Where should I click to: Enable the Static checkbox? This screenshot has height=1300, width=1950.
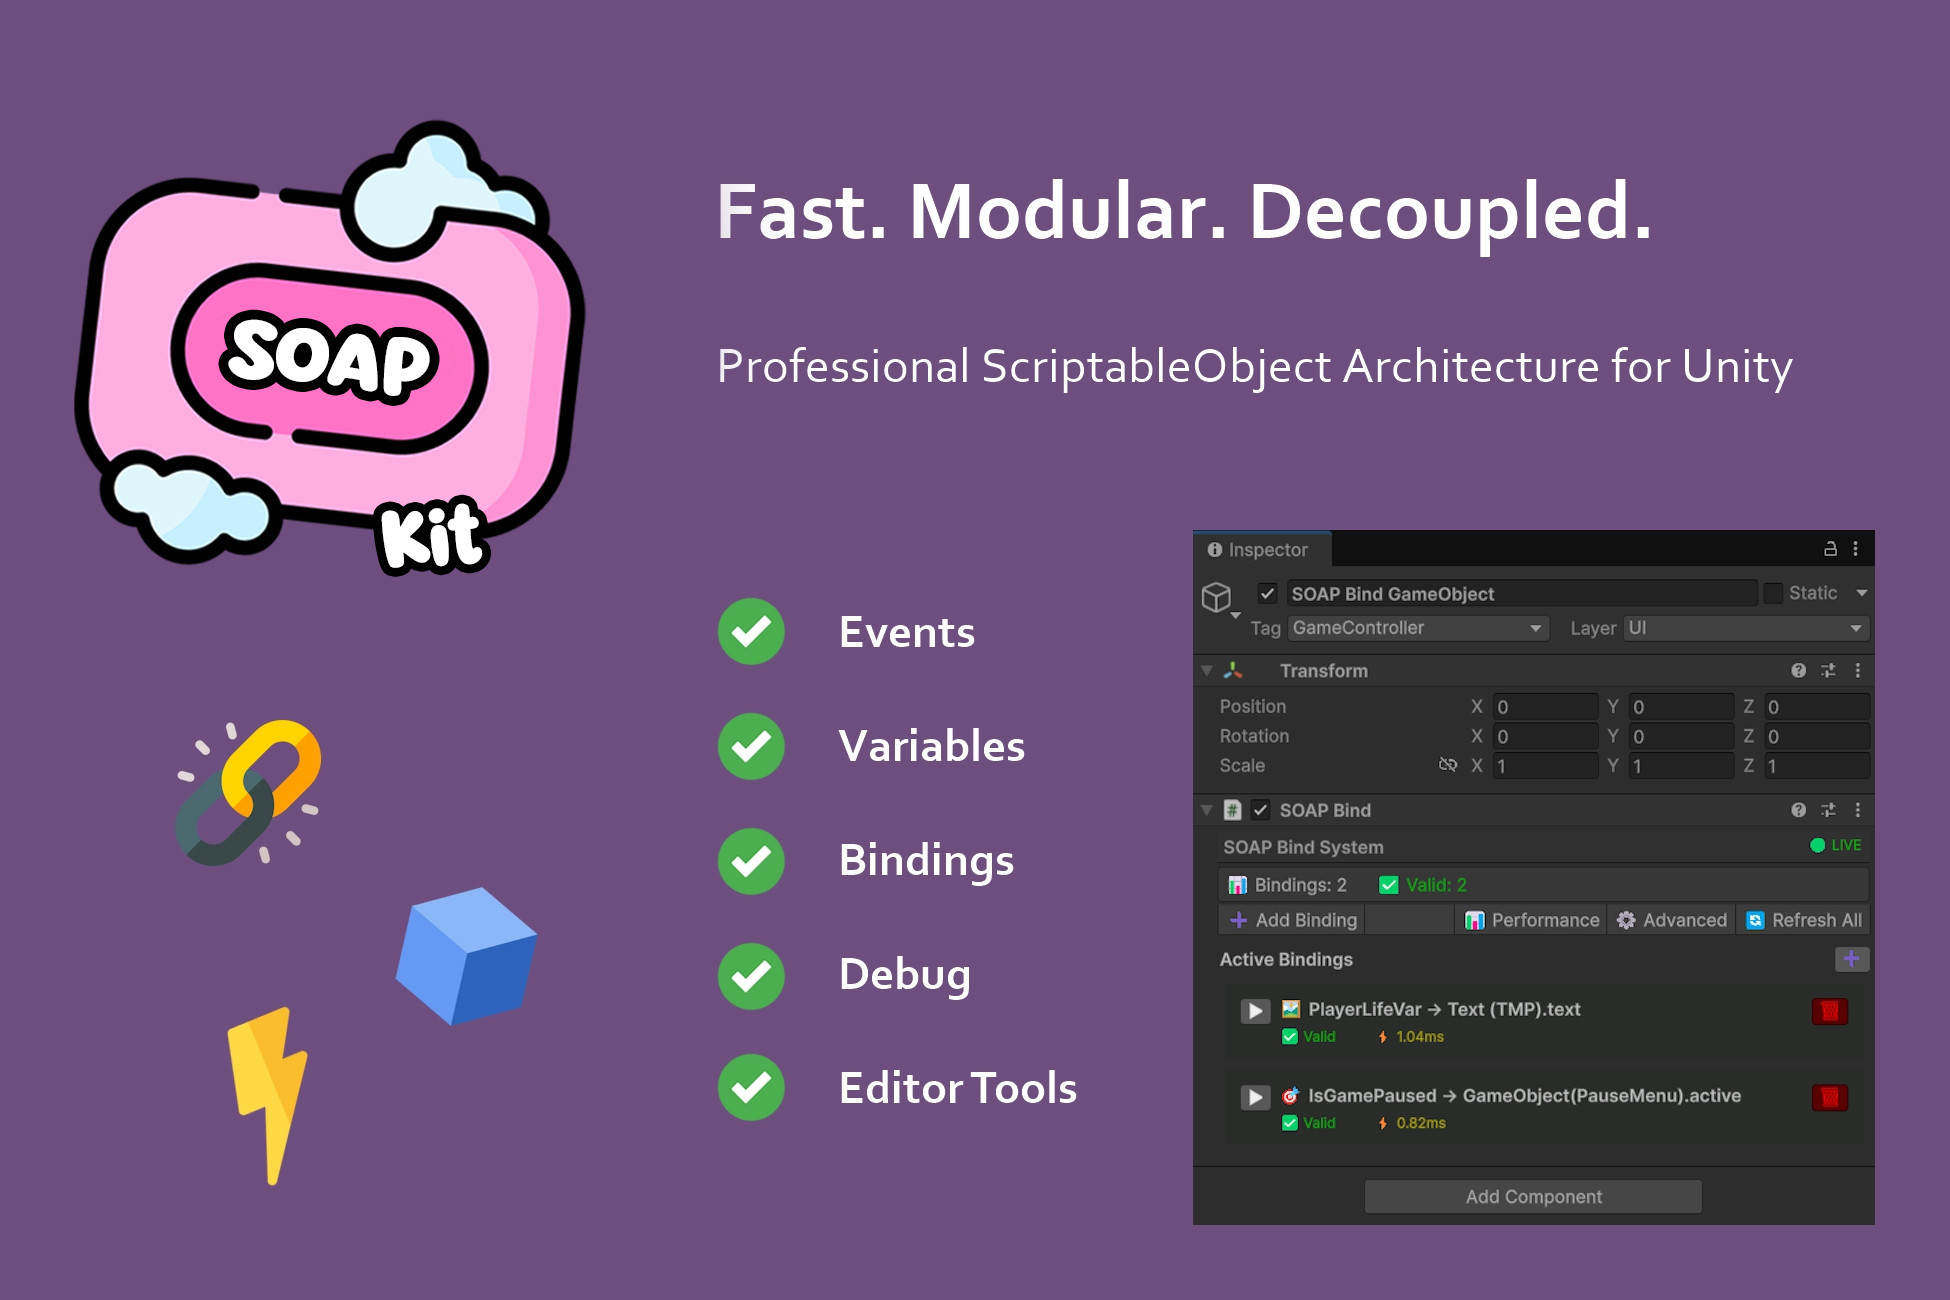(x=1773, y=593)
